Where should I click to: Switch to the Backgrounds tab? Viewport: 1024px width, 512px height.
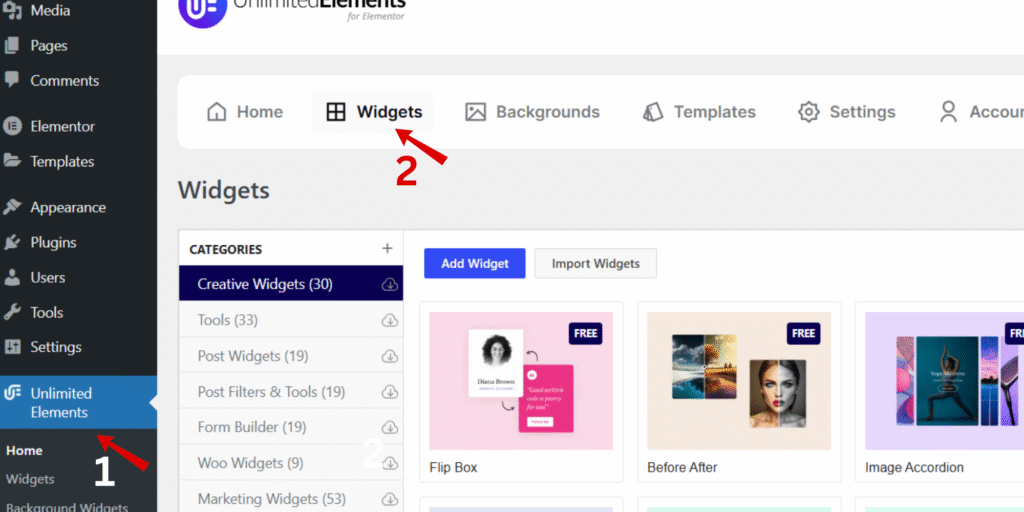pos(532,112)
